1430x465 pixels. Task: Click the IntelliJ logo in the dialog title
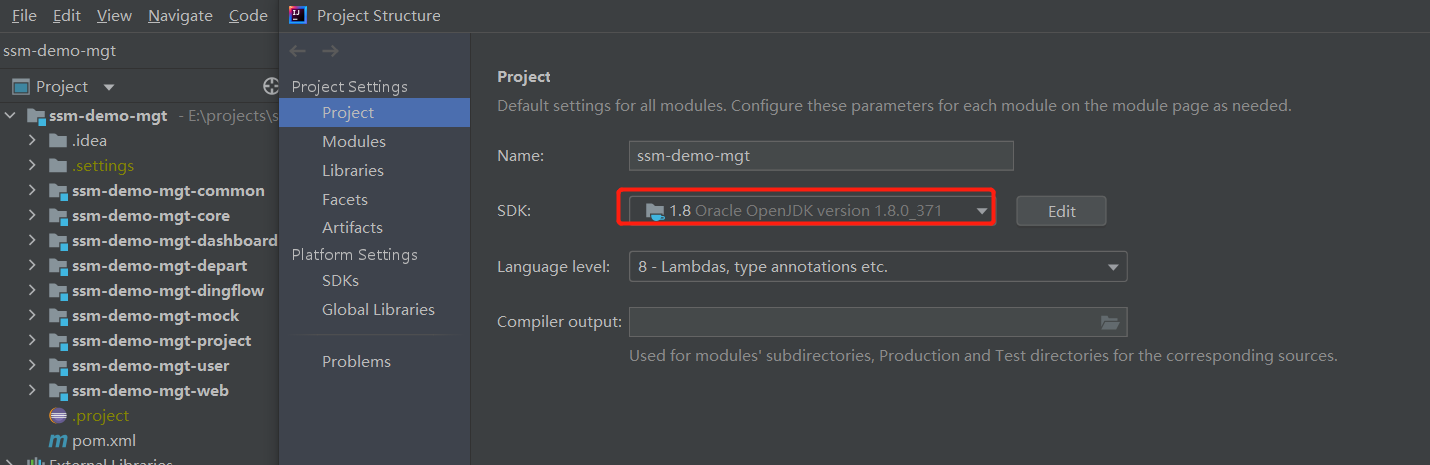(x=297, y=15)
